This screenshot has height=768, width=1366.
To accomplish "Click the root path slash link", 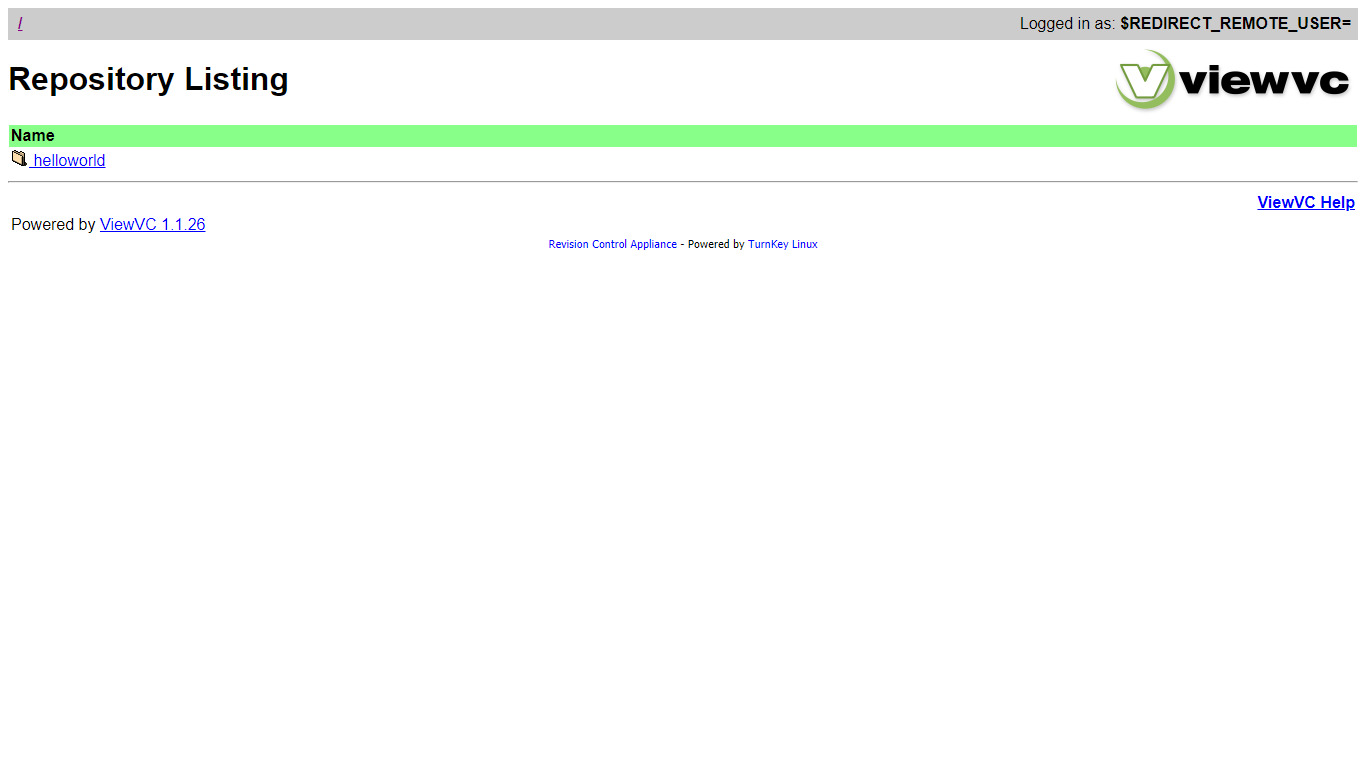I will 20,24.
